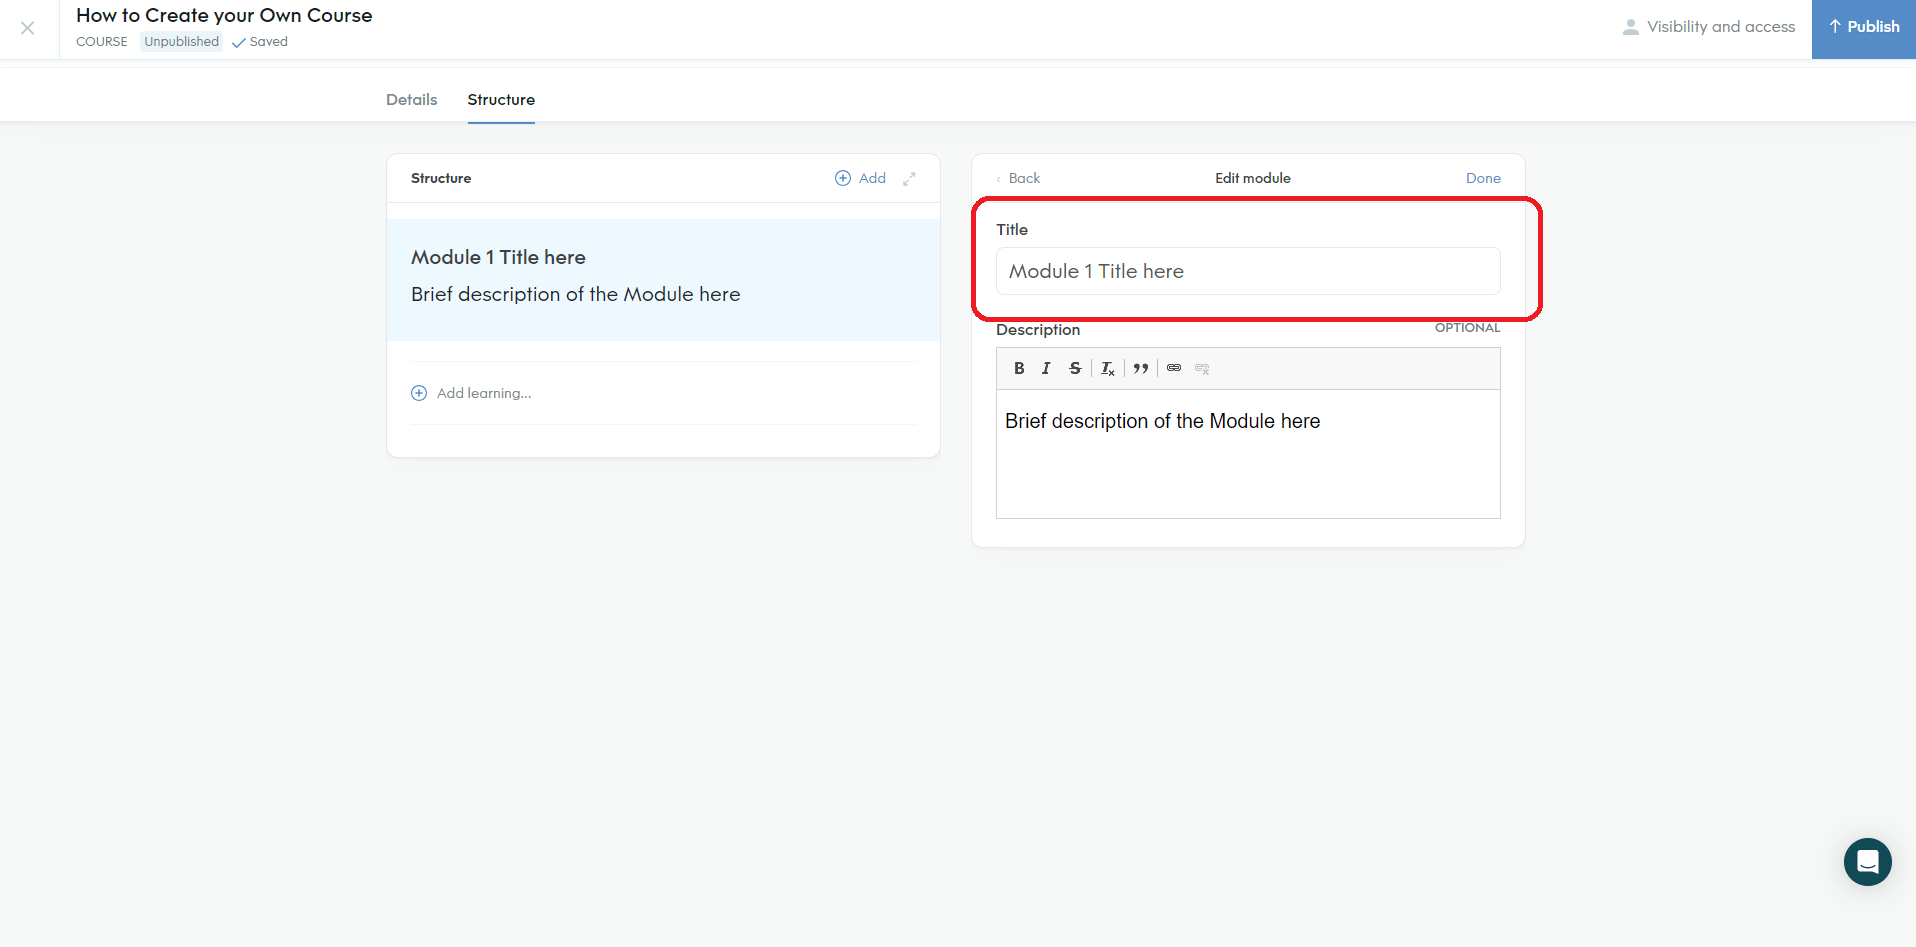Click the Bold formatting icon

pos(1019,368)
